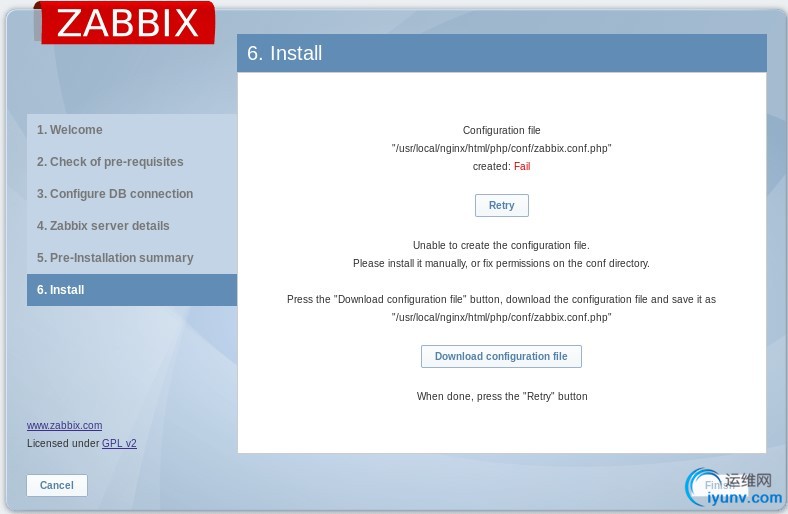Click the 'Configuration file' label text
Viewport: 788px width, 514px height.
(x=502, y=130)
